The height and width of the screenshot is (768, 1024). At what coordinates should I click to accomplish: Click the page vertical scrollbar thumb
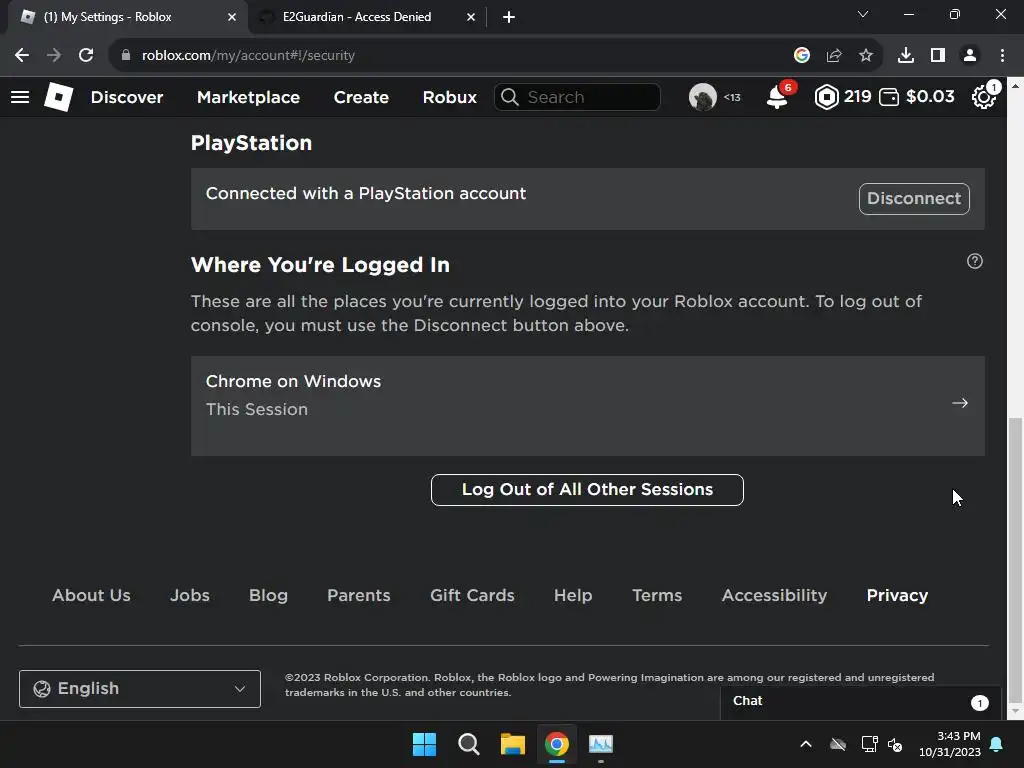[1015, 558]
